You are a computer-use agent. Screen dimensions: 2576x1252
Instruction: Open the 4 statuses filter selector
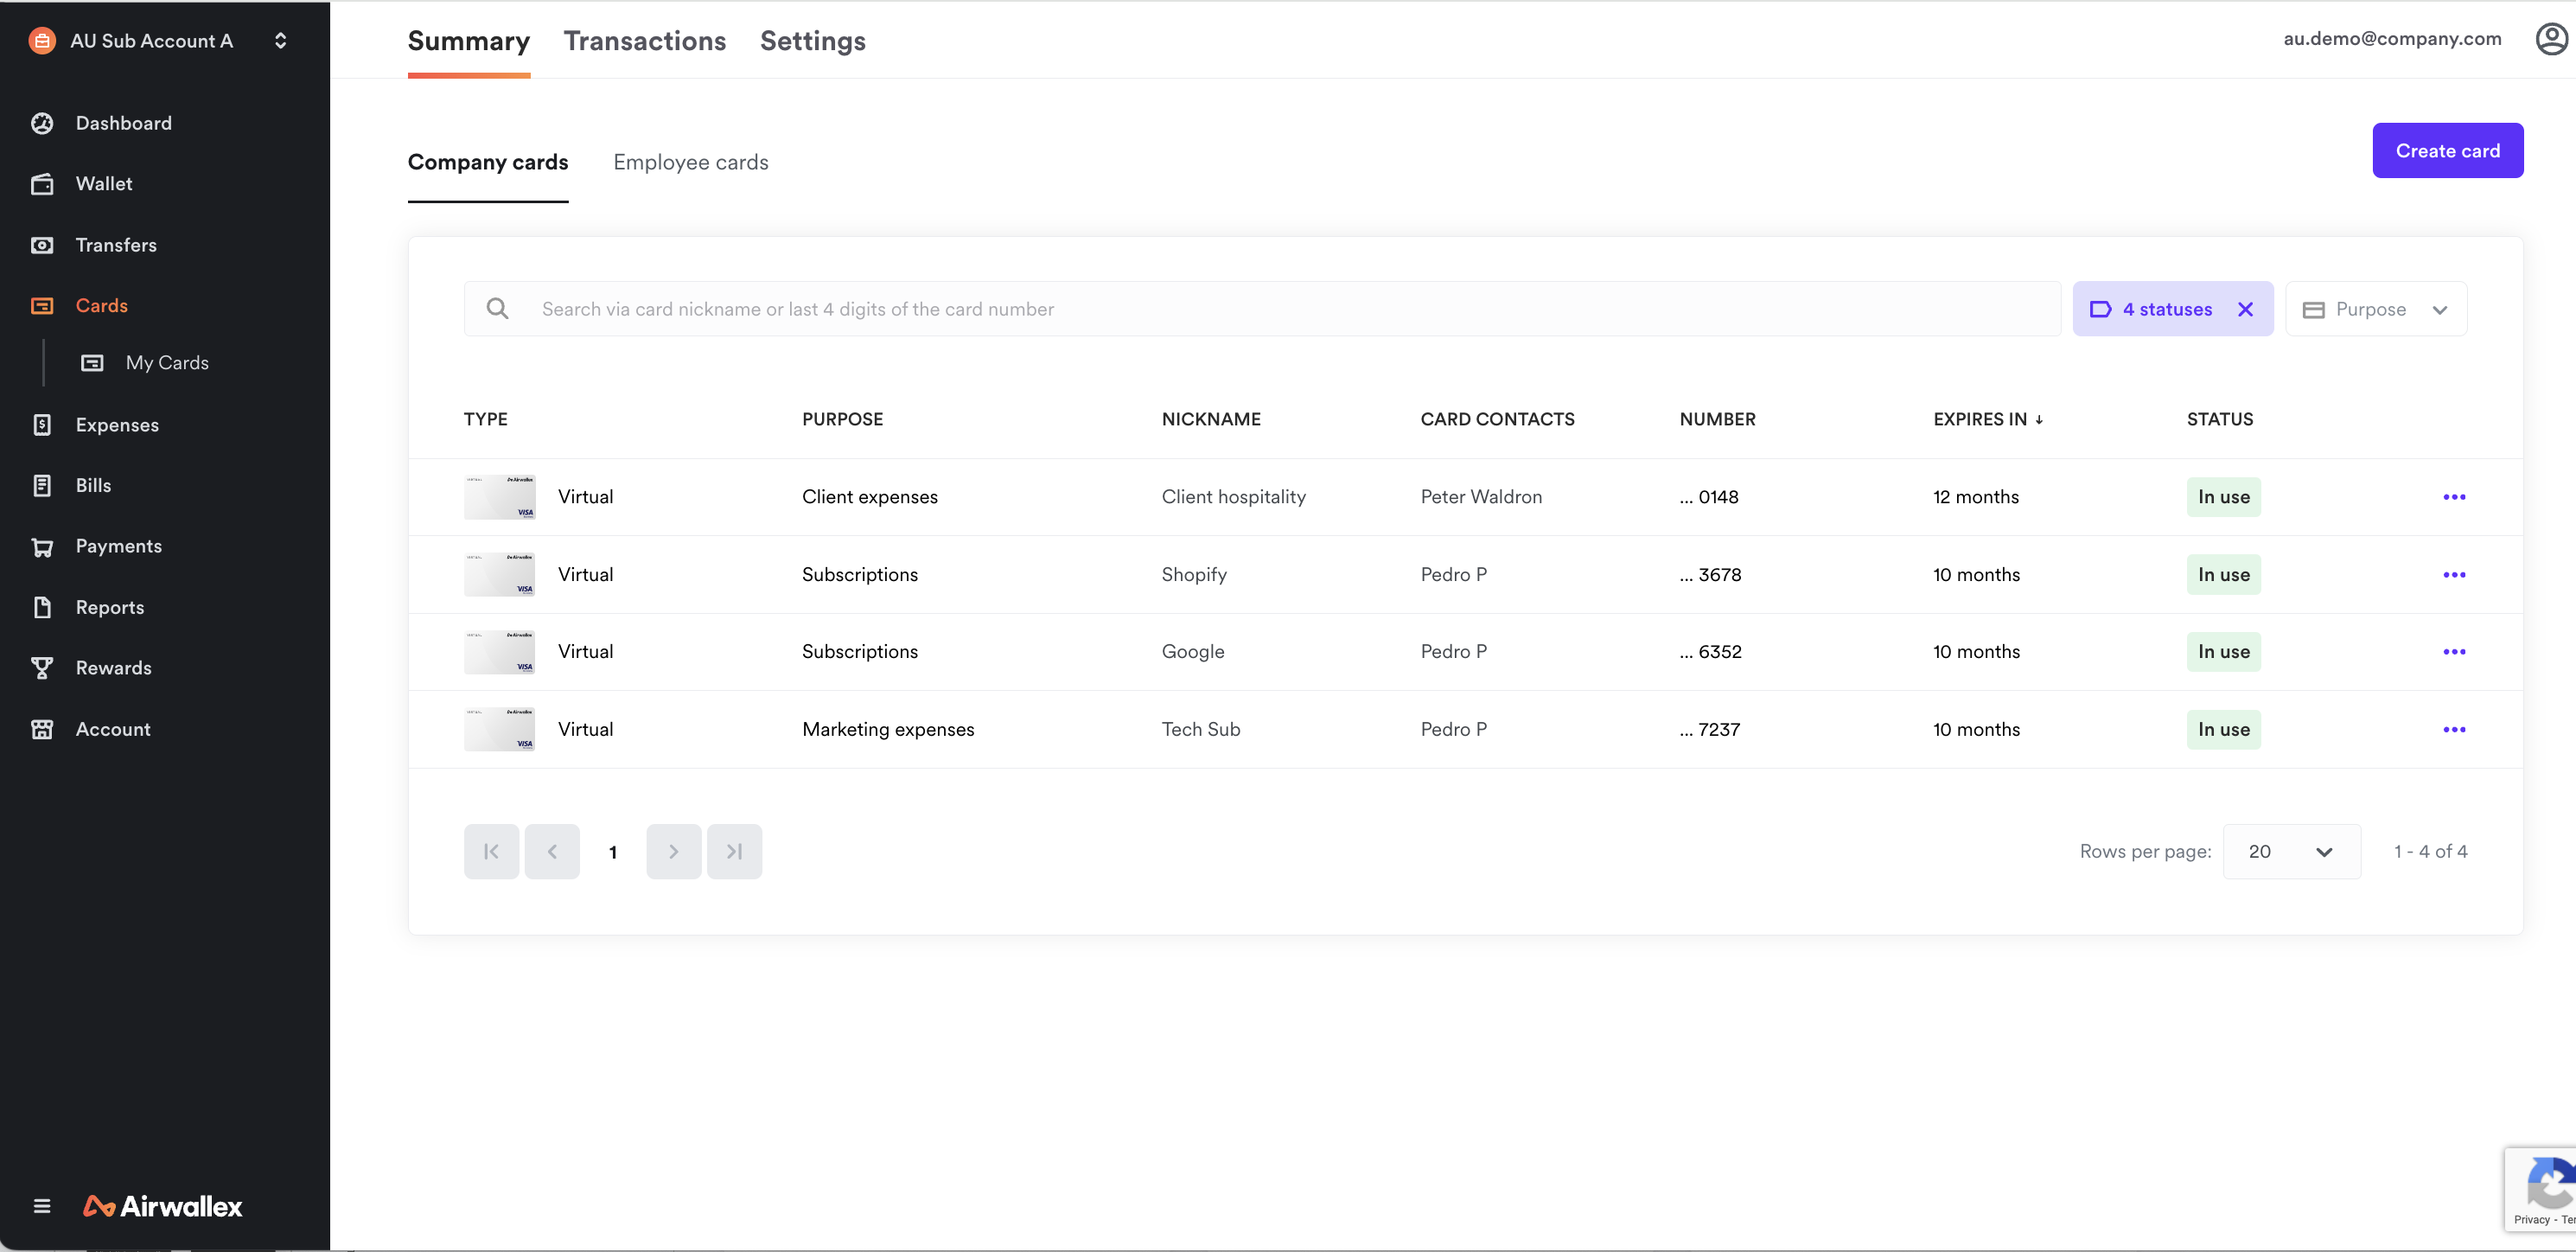click(2165, 309)
